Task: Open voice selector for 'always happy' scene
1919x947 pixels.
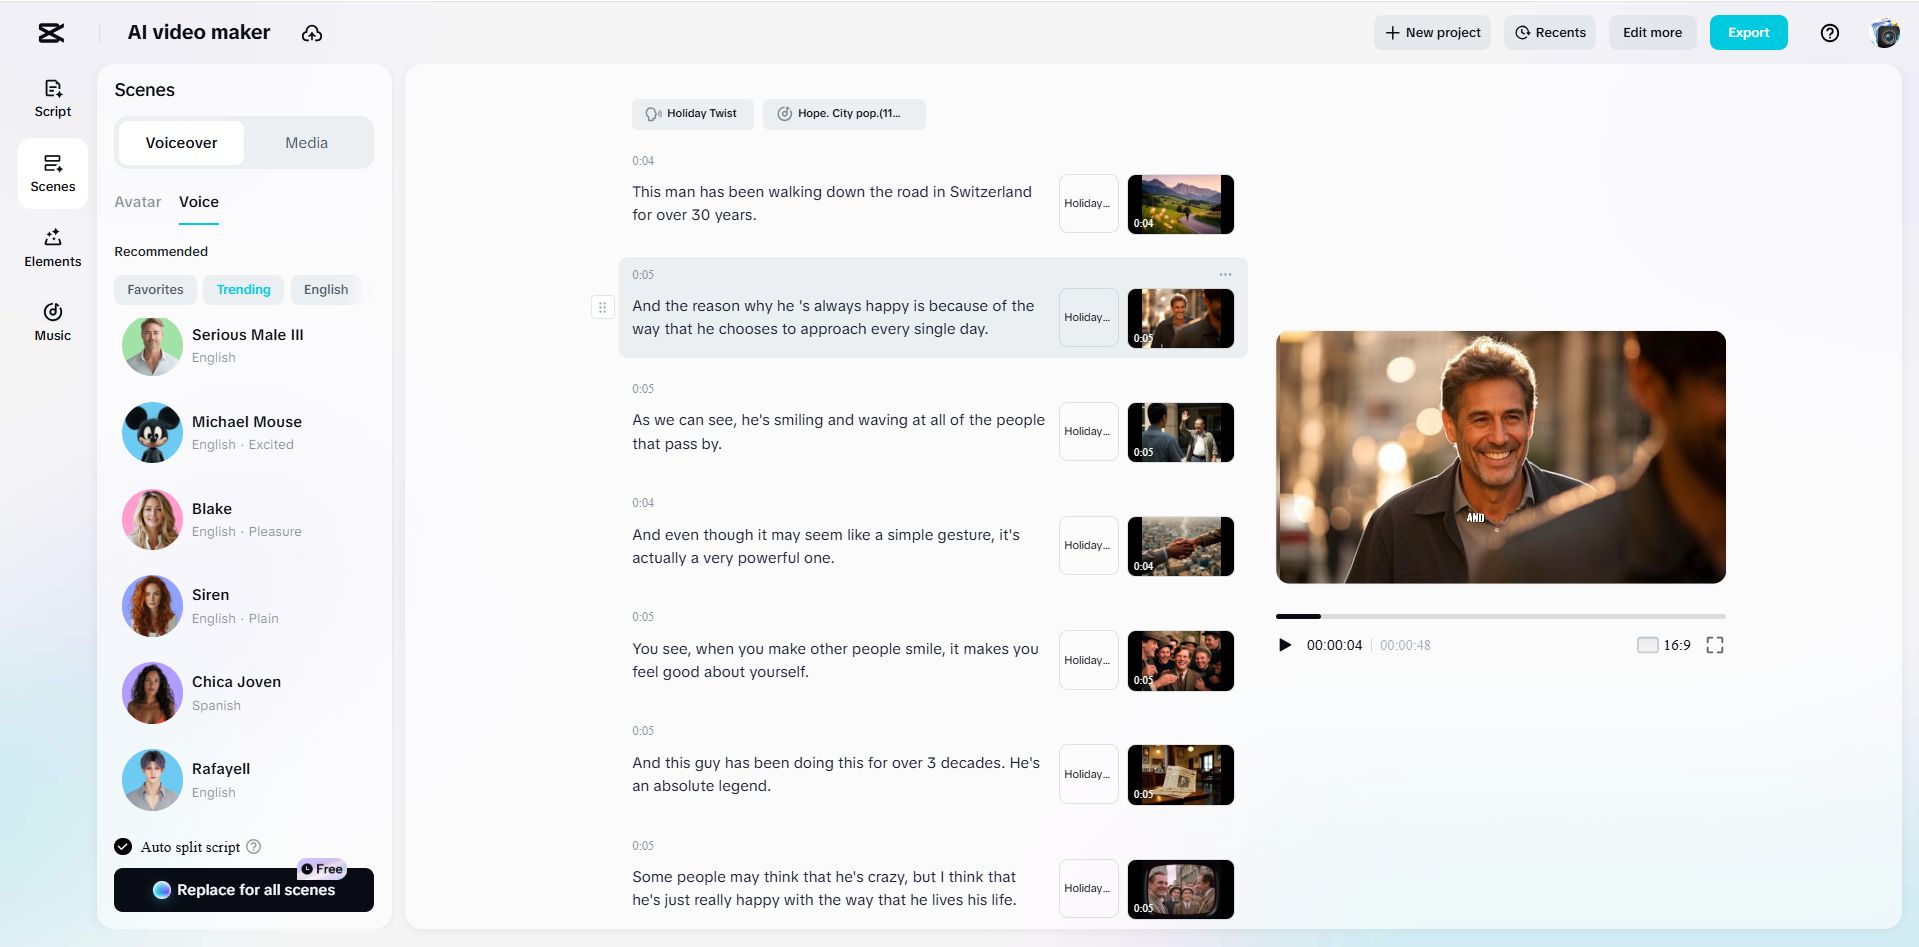Action: (x=1088, y=318)
